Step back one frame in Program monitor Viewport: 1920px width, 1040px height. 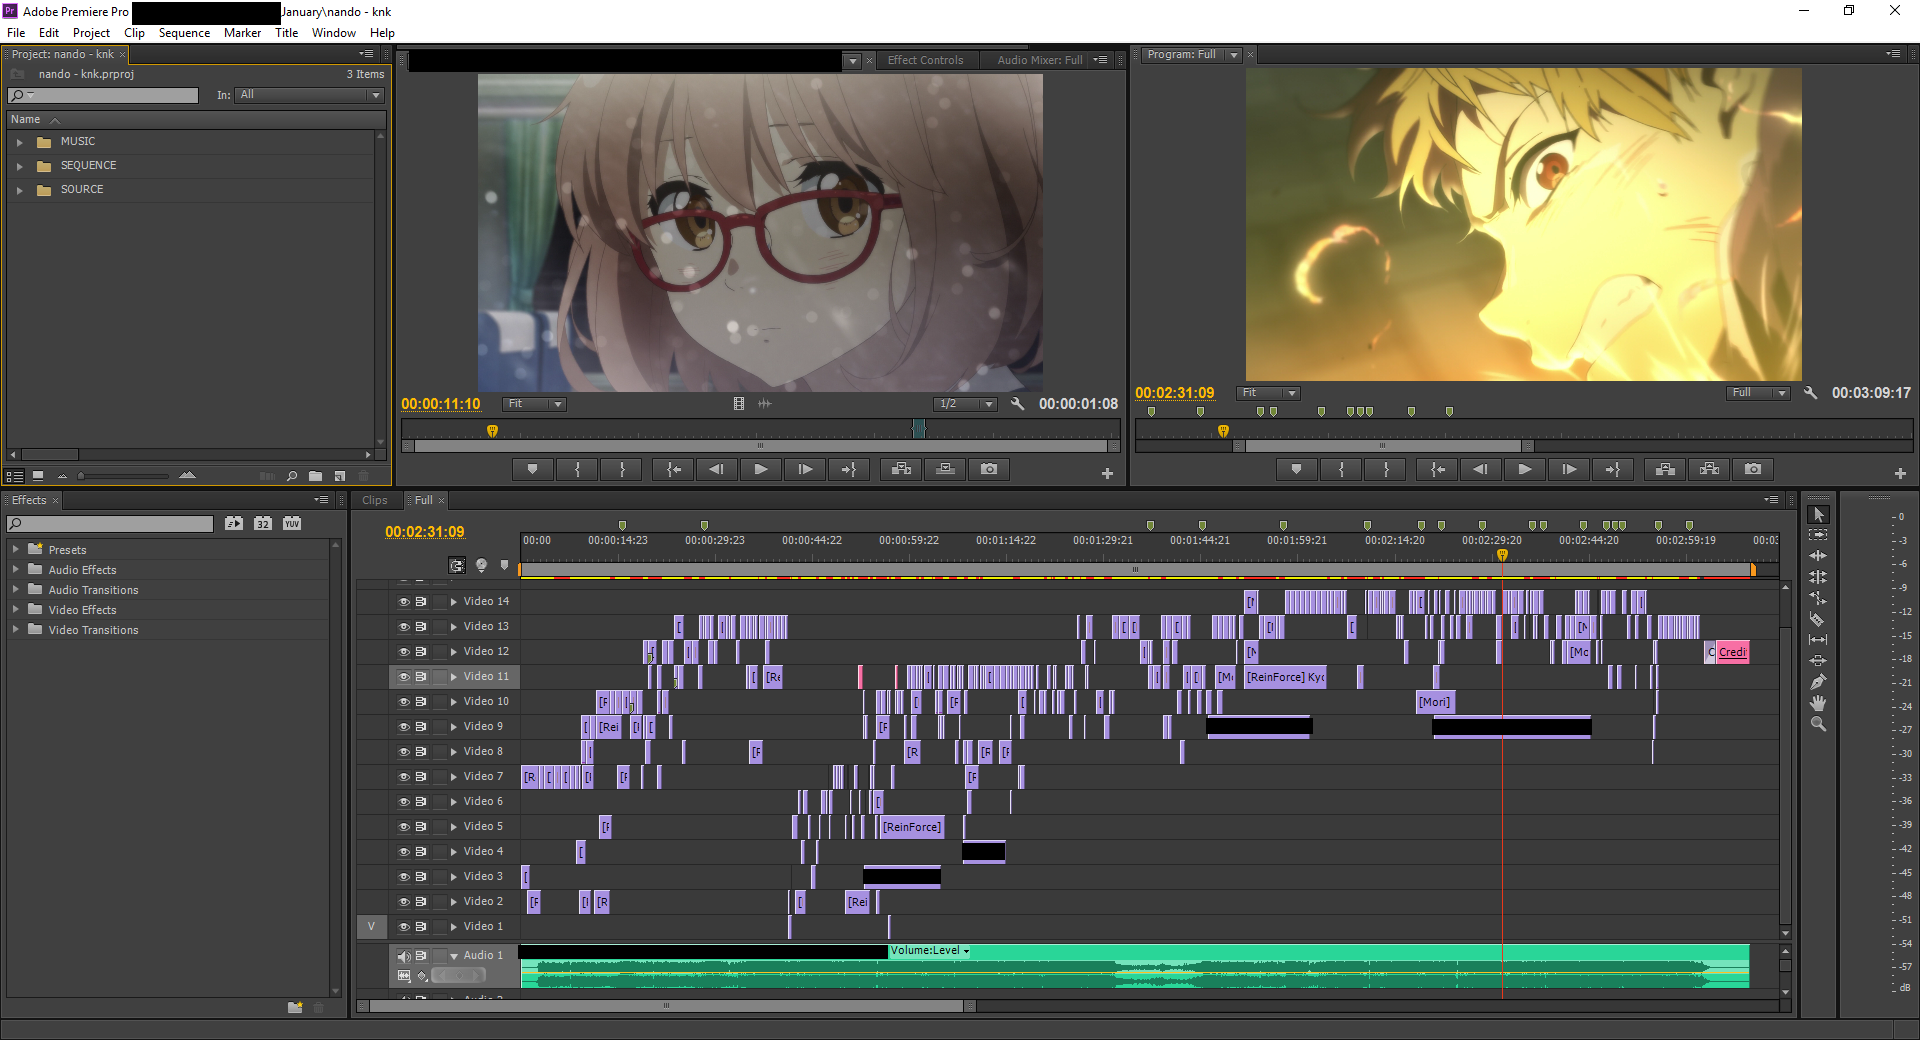pyautogui.click(x=1481, y=469)
